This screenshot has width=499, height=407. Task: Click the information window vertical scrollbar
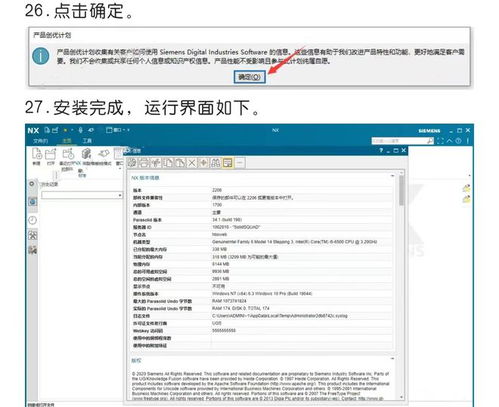pyautogui.click(x=401, y=191)
